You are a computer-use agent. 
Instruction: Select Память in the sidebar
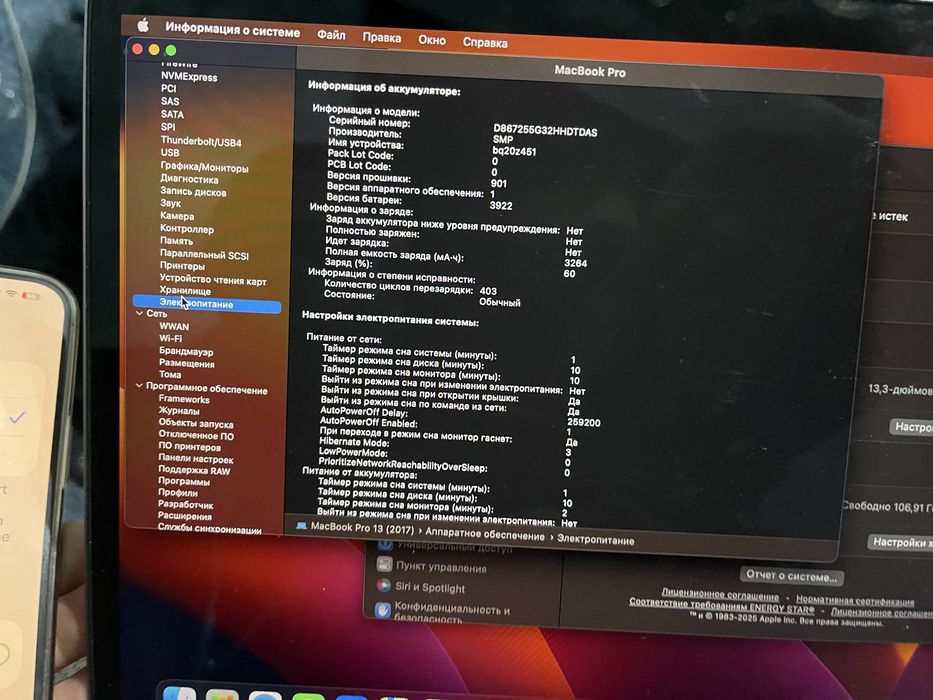click(x=176, y=241)
